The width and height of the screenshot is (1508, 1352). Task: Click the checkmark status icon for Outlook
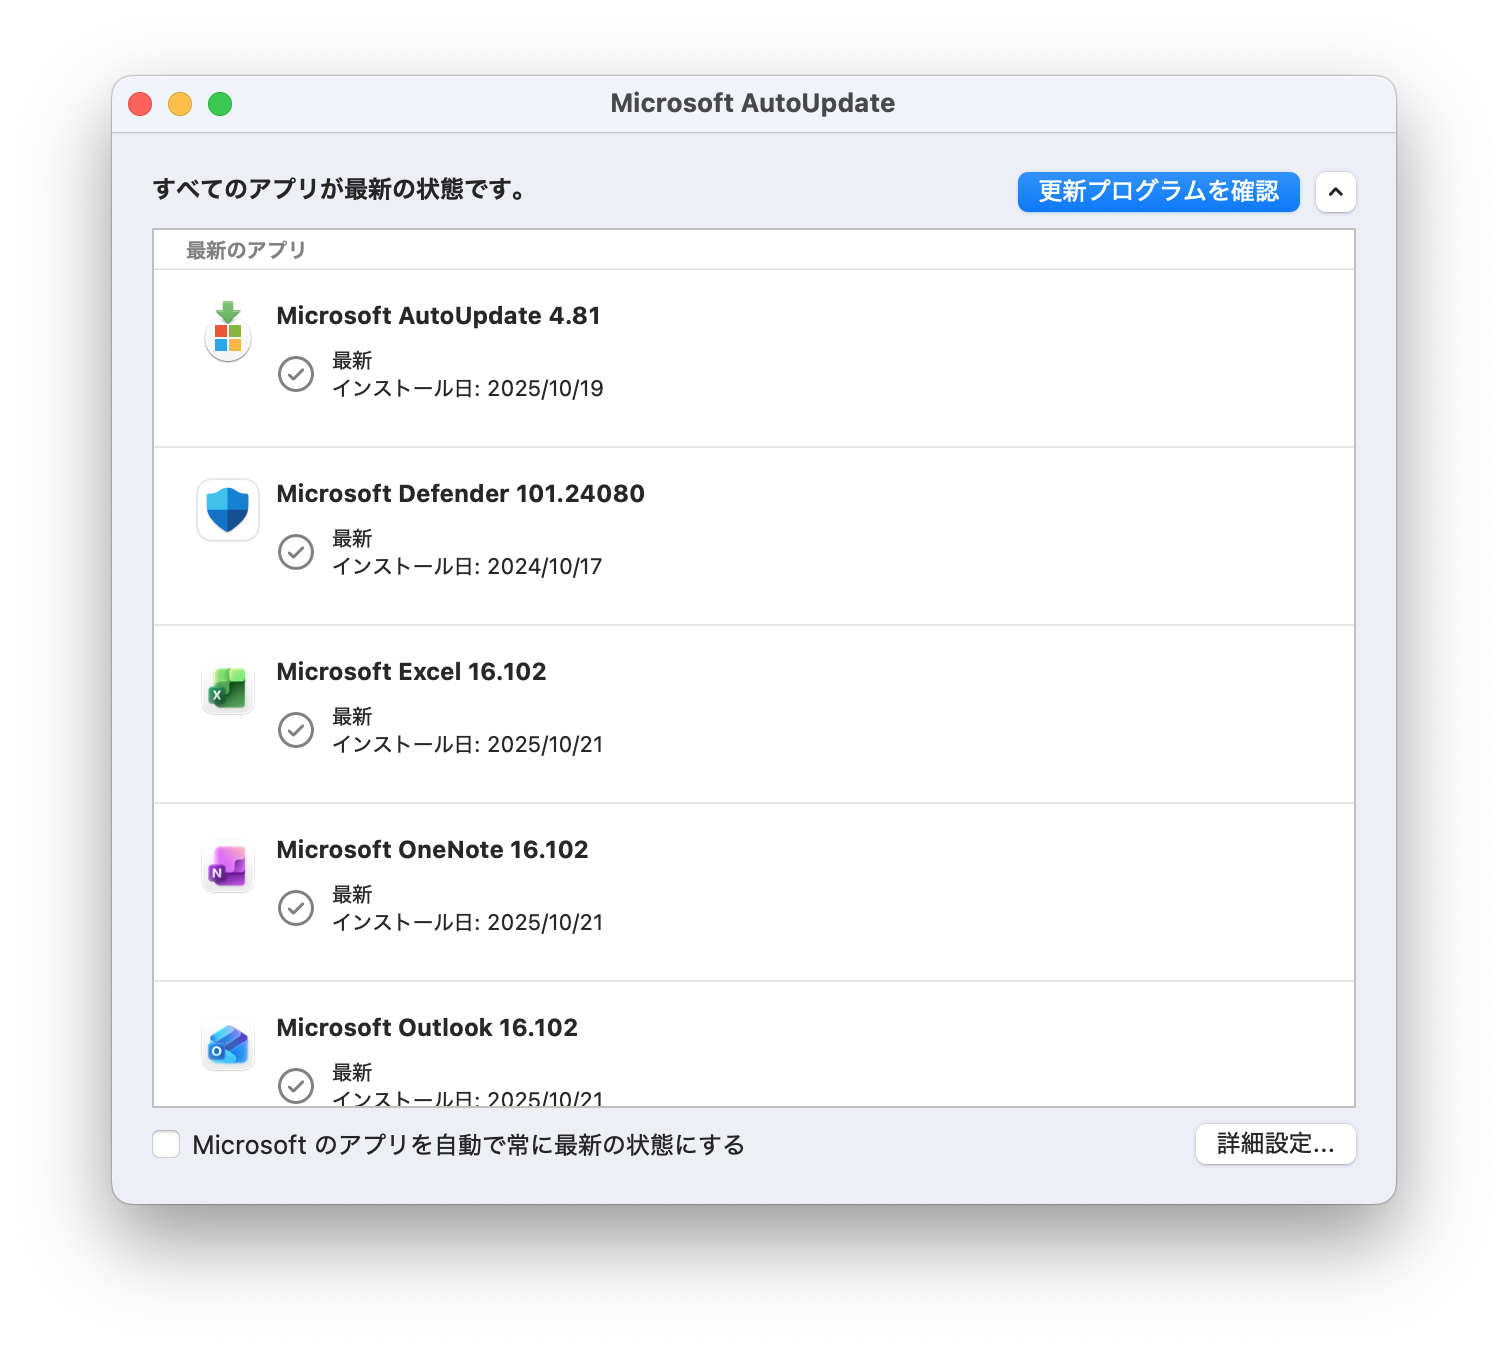(x=296, y=1085)
